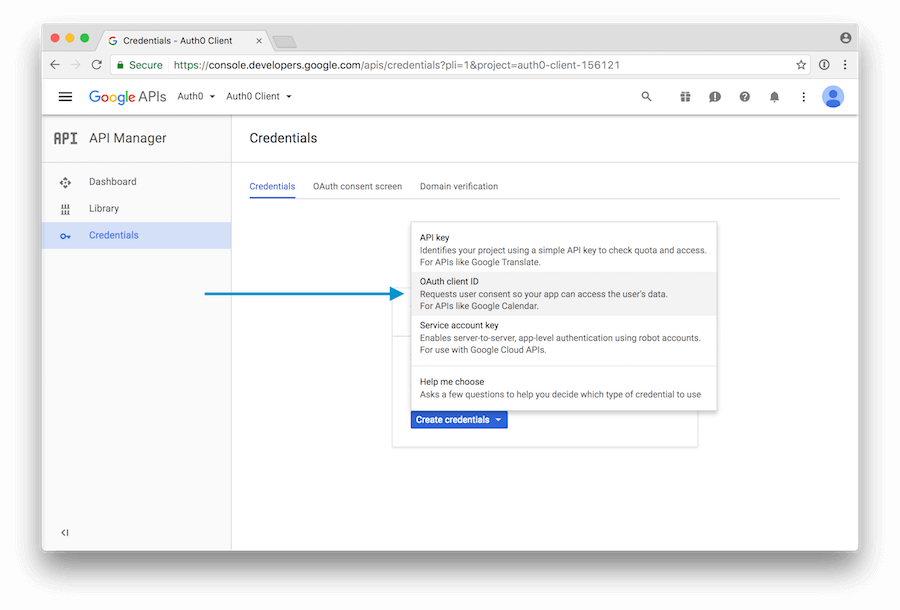Go forward with the browser forward arrow

[x=76, y=65]
